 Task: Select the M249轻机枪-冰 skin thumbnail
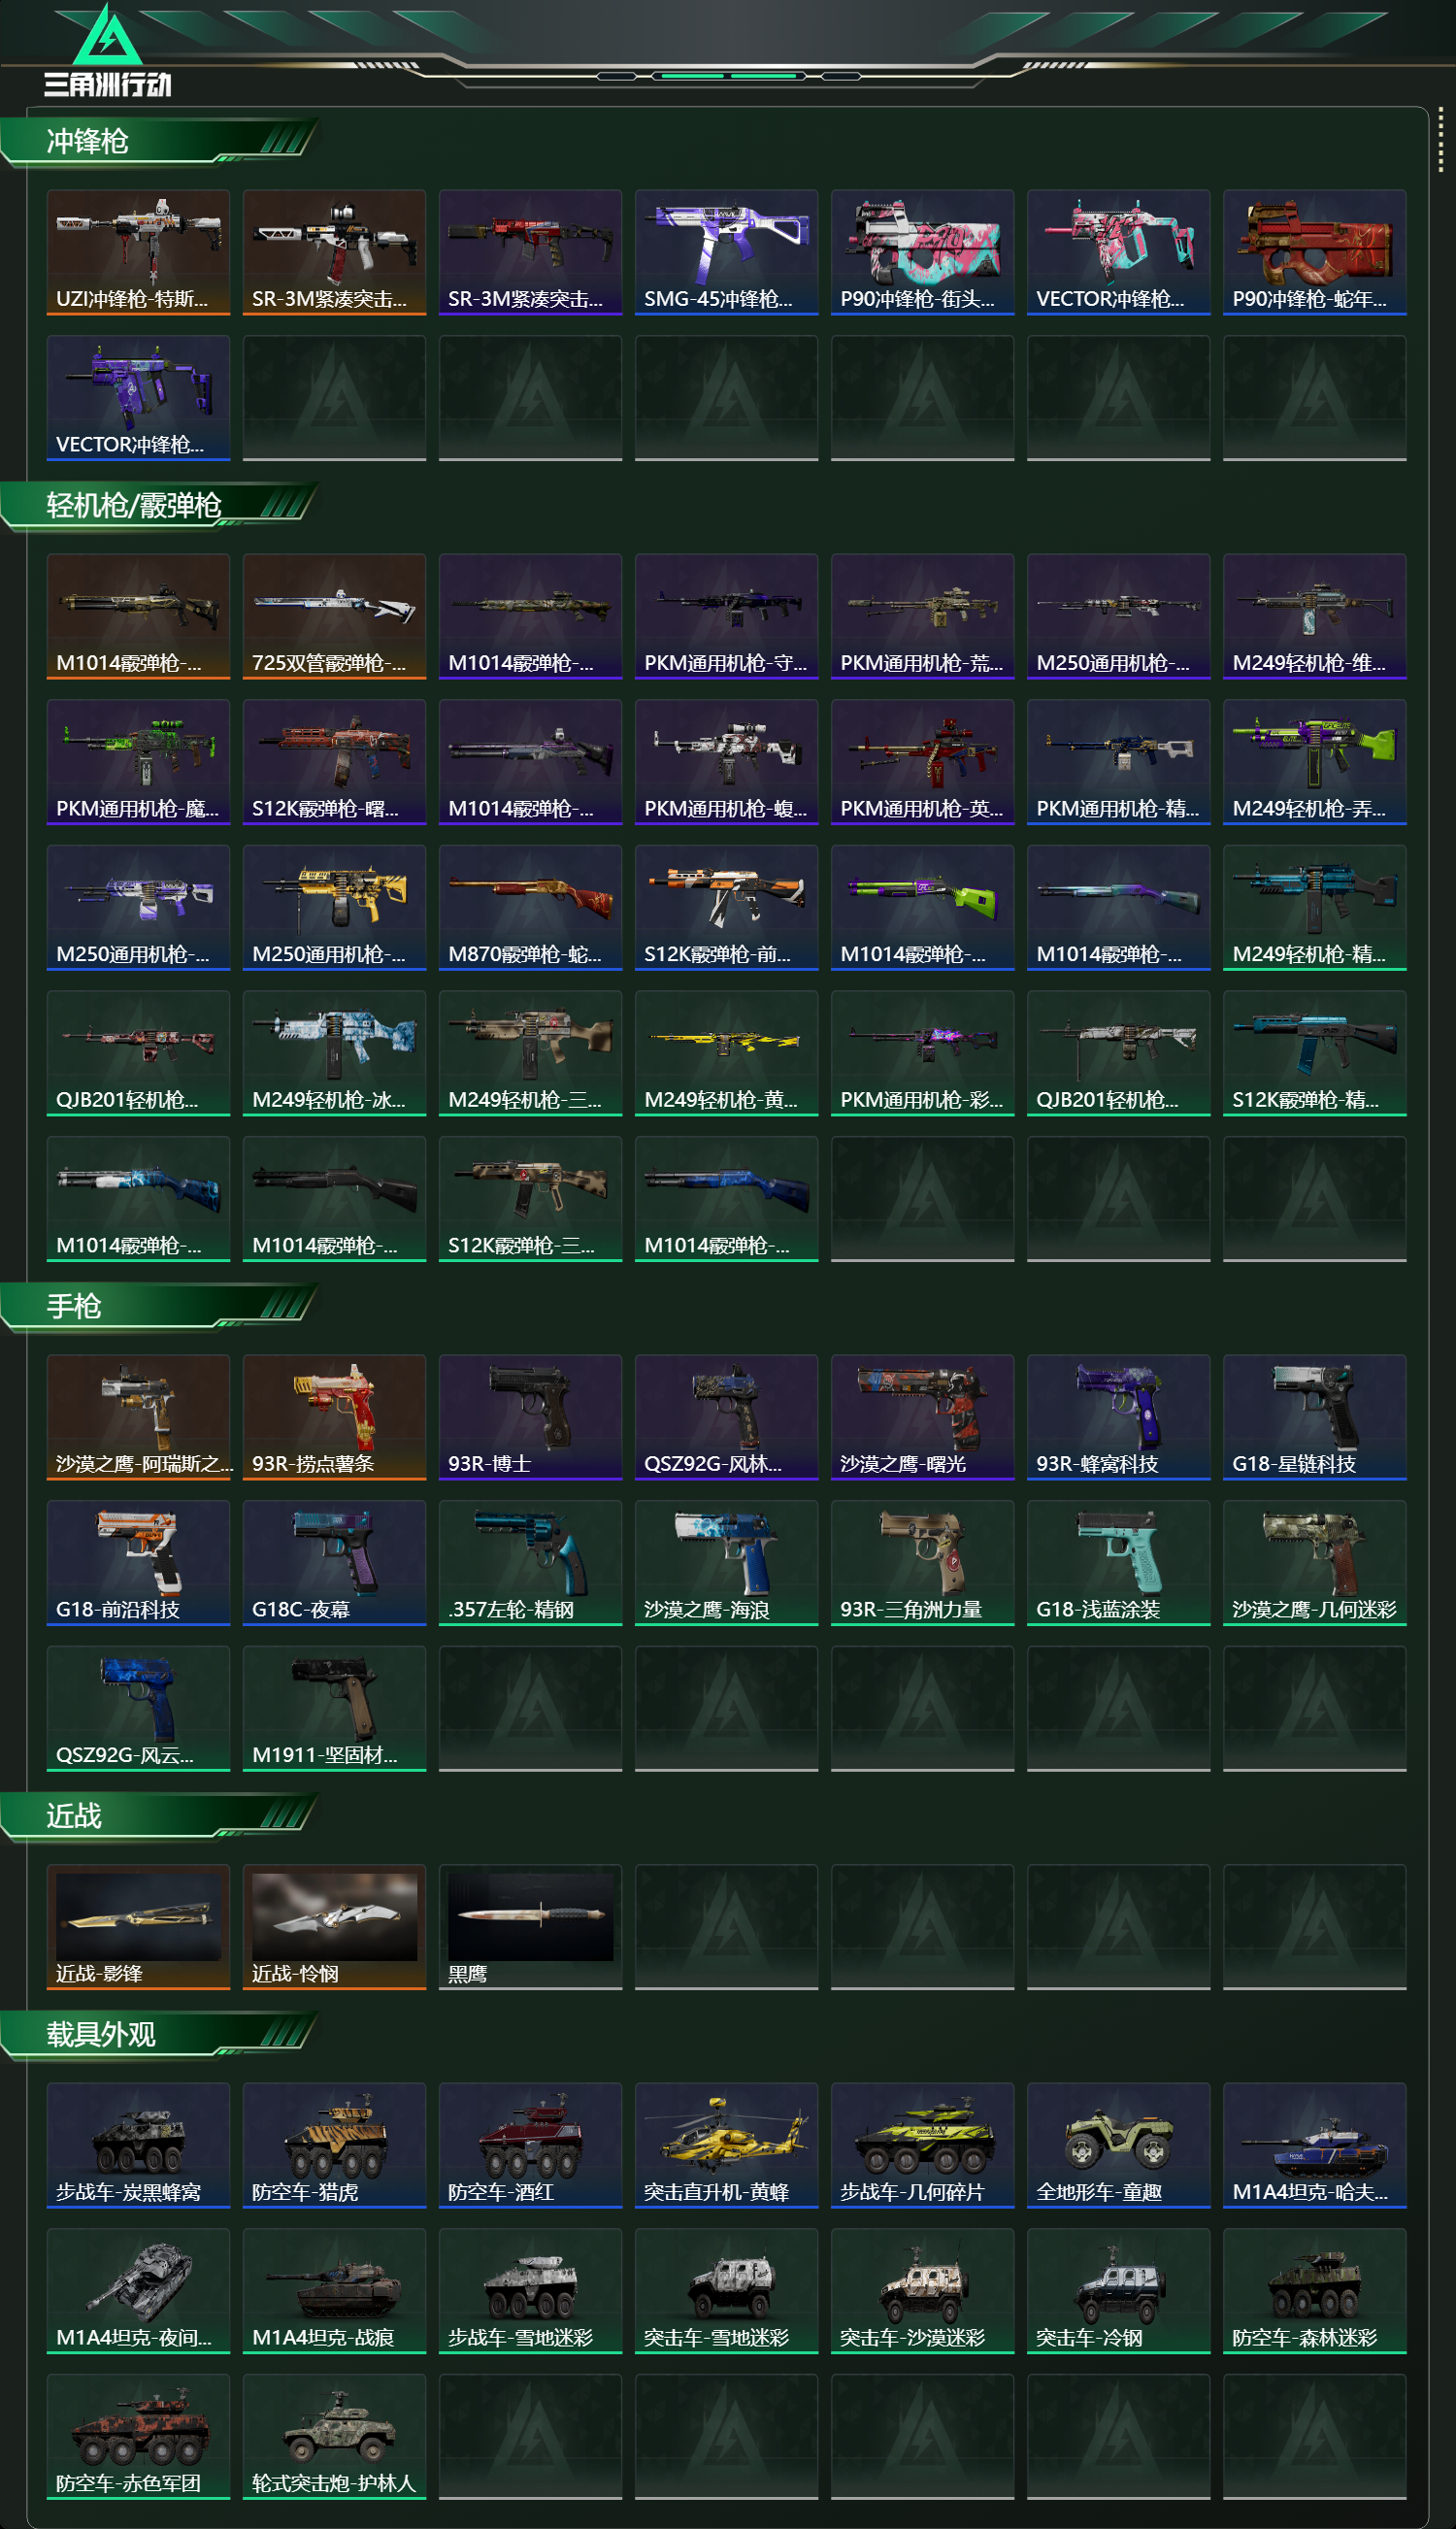click(334, 1053)
